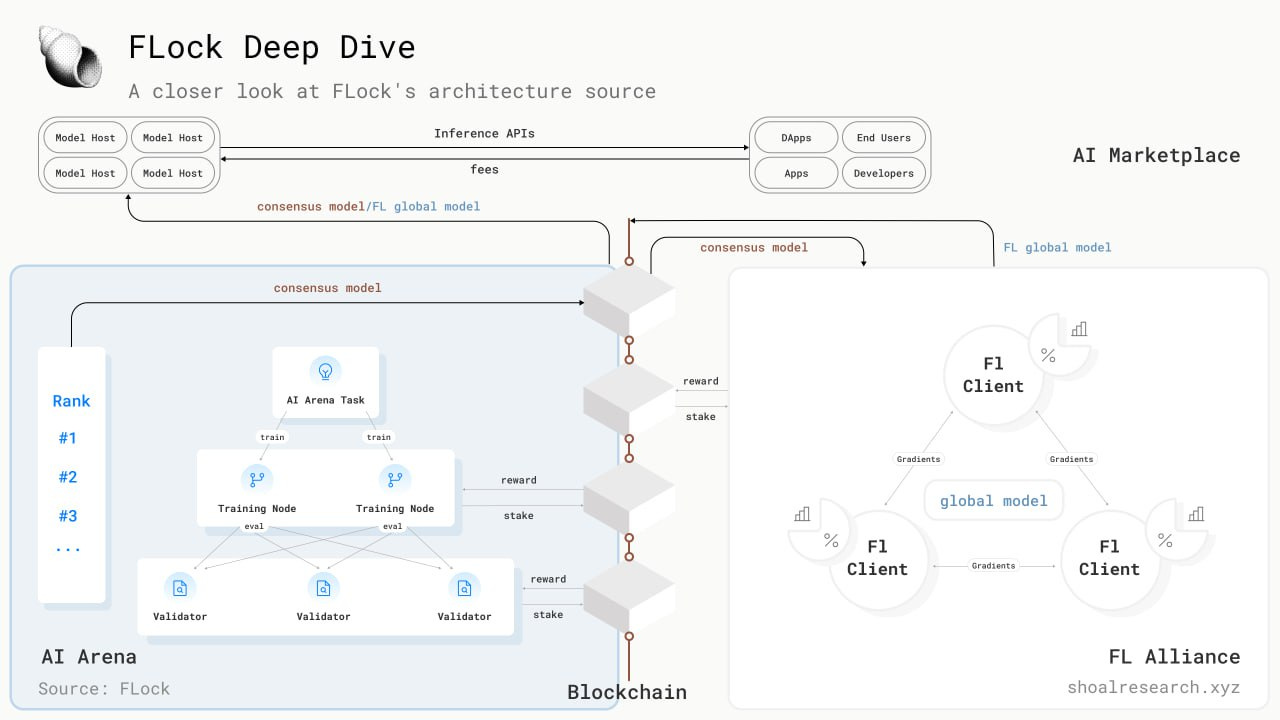This screenshot has width=1280, height=720.
Task: Click the Source: FLock caption
Action: pos(104,688)
